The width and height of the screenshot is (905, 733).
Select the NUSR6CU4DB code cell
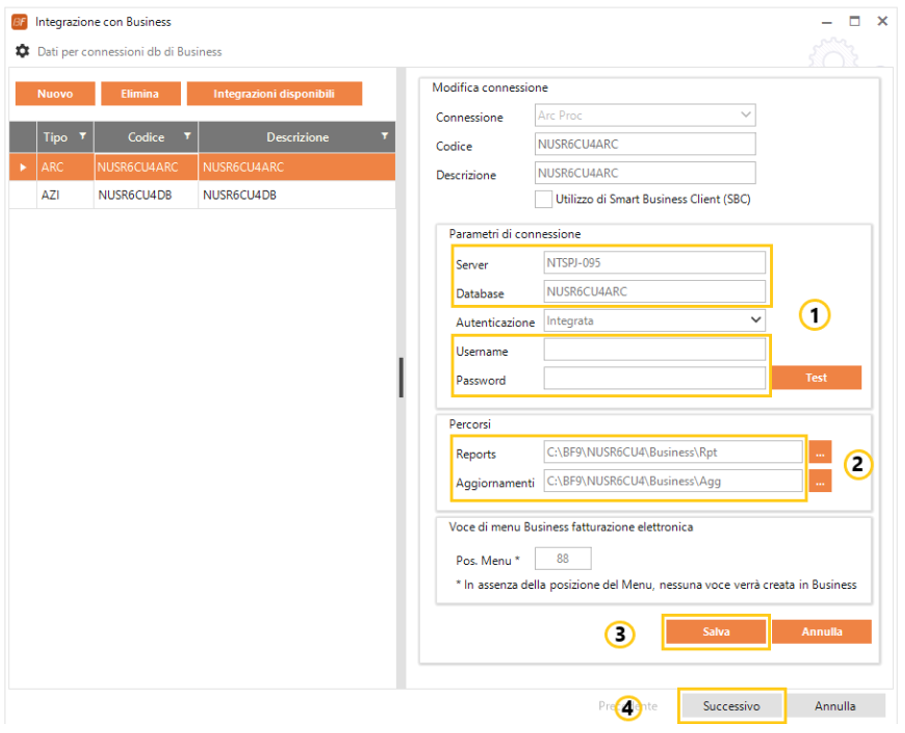(x=146, y=195)
